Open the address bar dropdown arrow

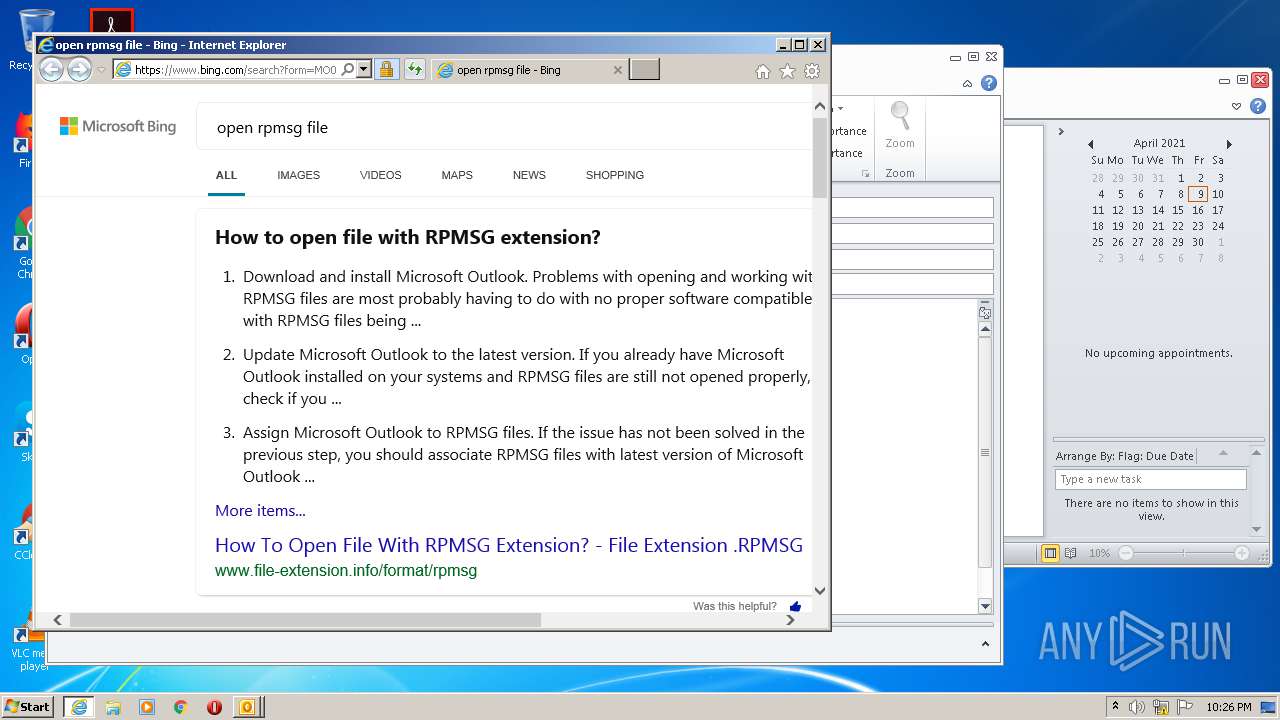tap(364, 70)
